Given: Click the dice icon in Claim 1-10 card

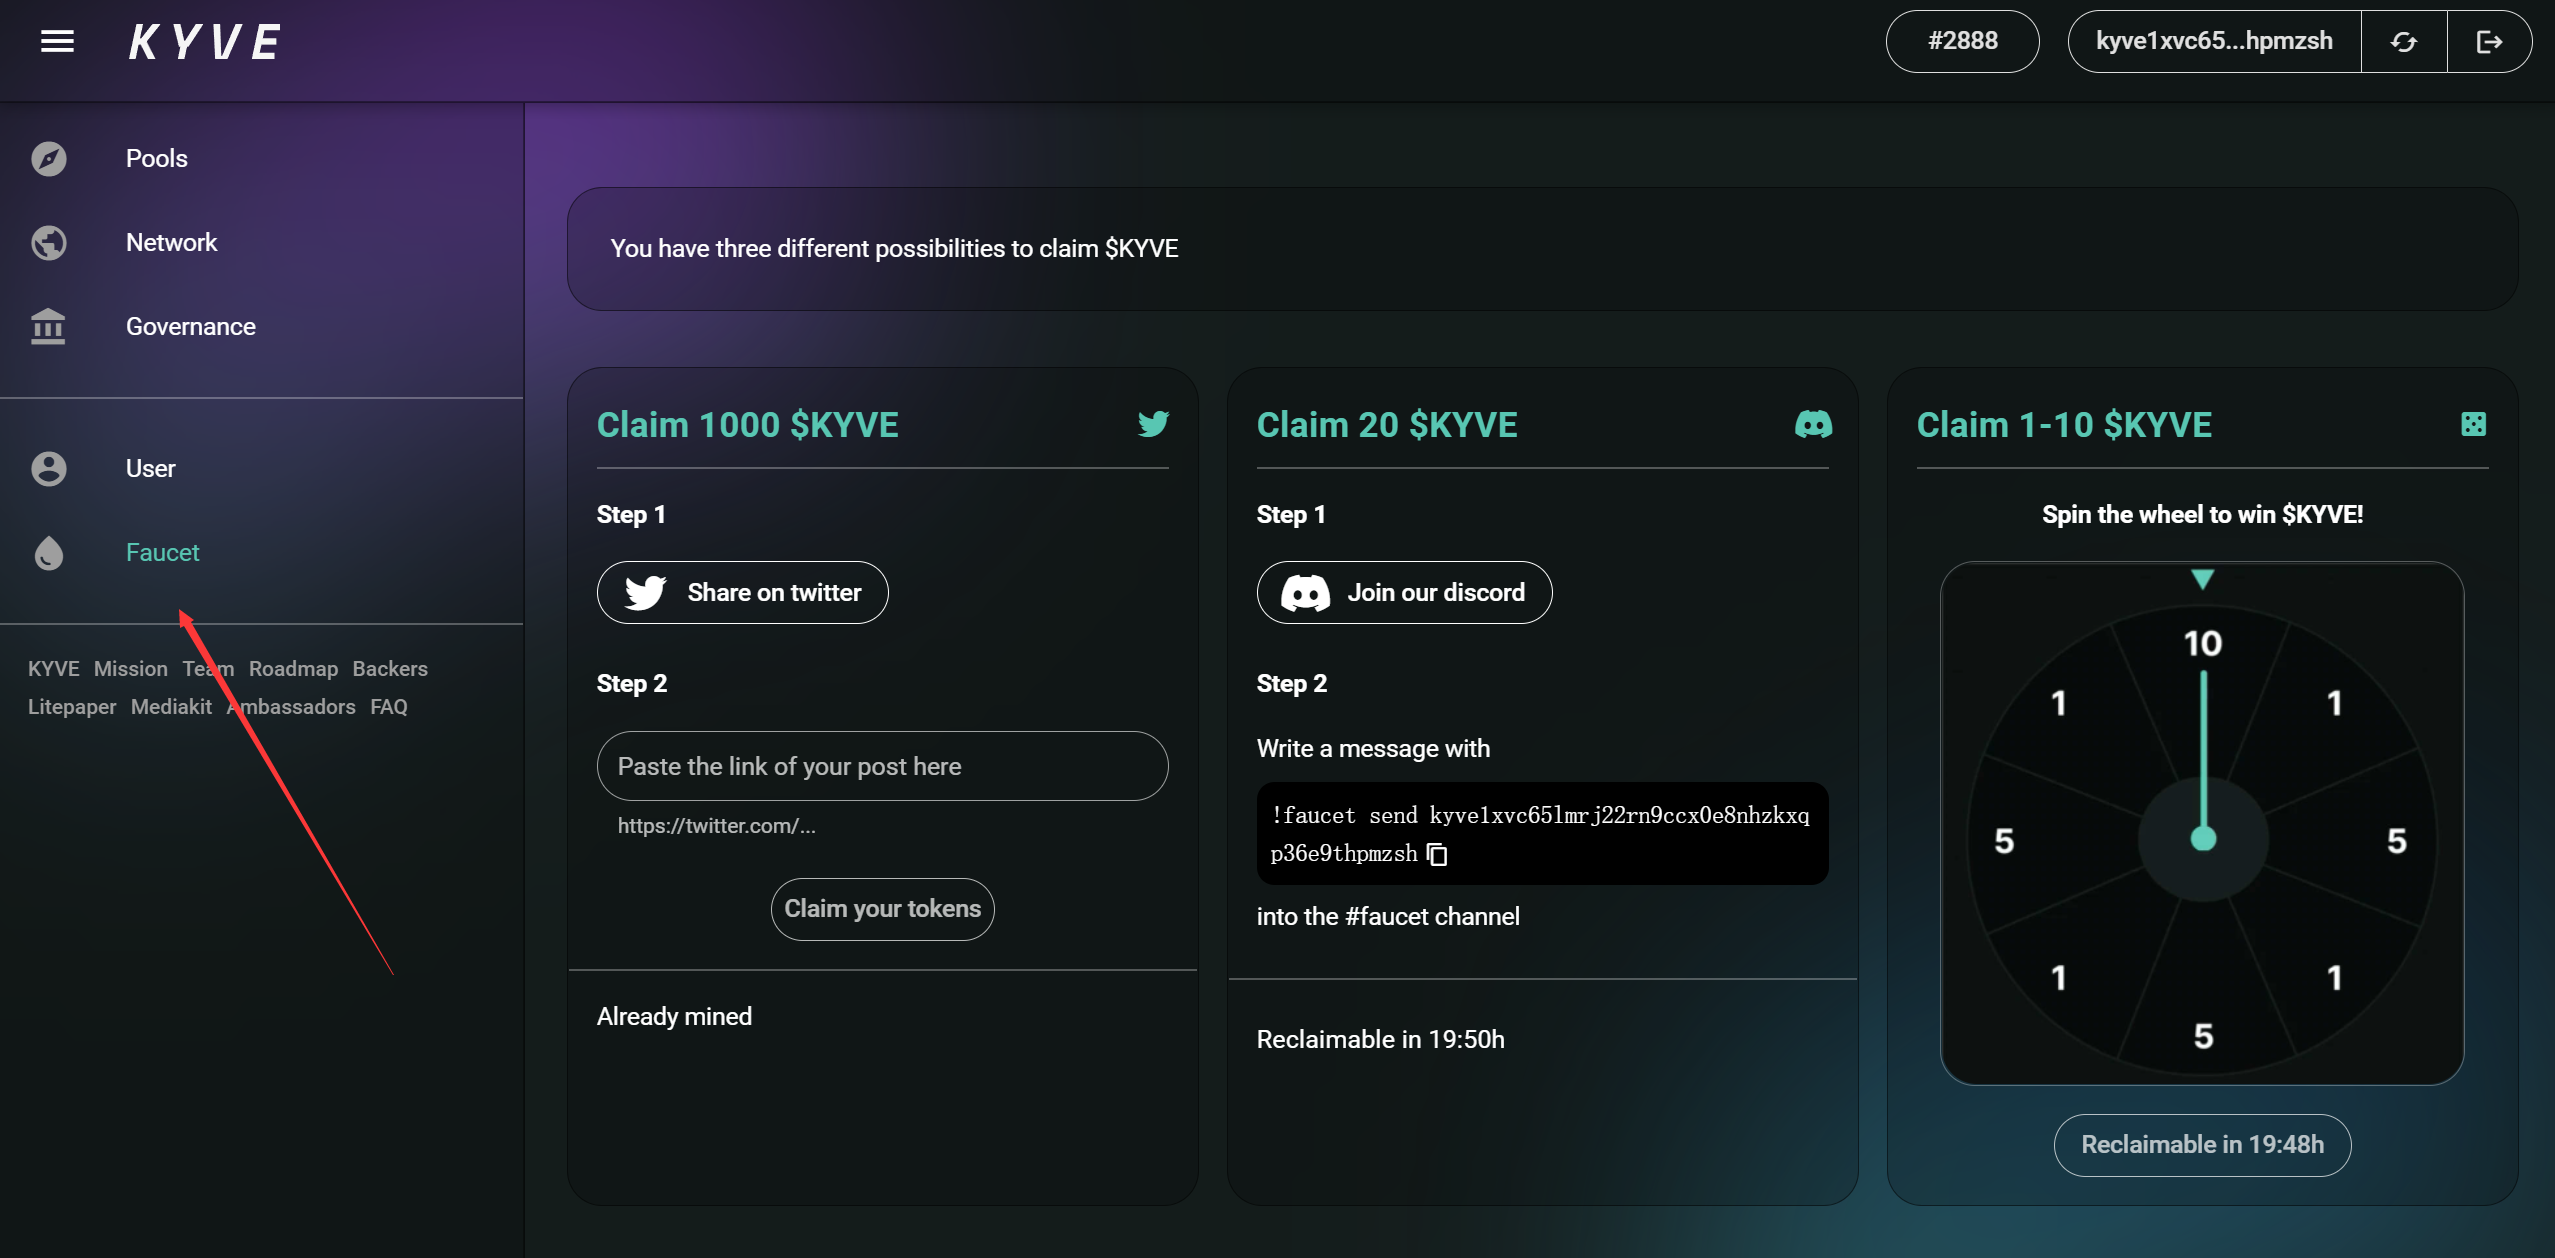Looking at the screenshot, I should (2473, 424).
